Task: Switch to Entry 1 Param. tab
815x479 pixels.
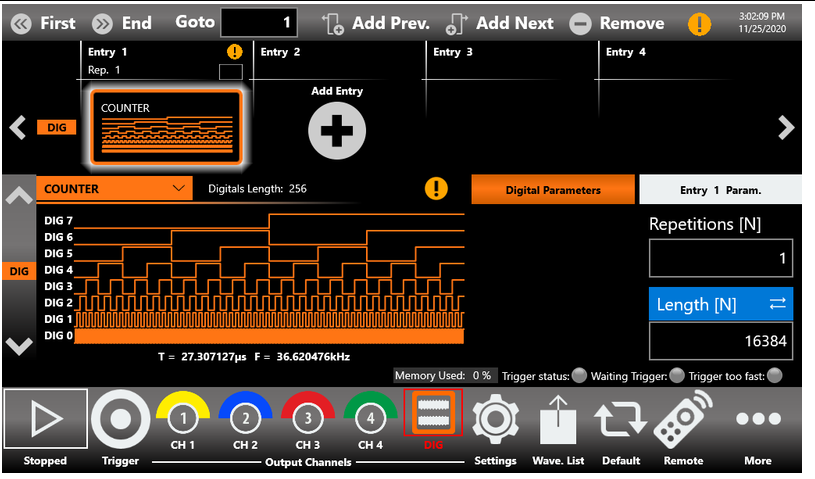Action: [x=720, y=190]
